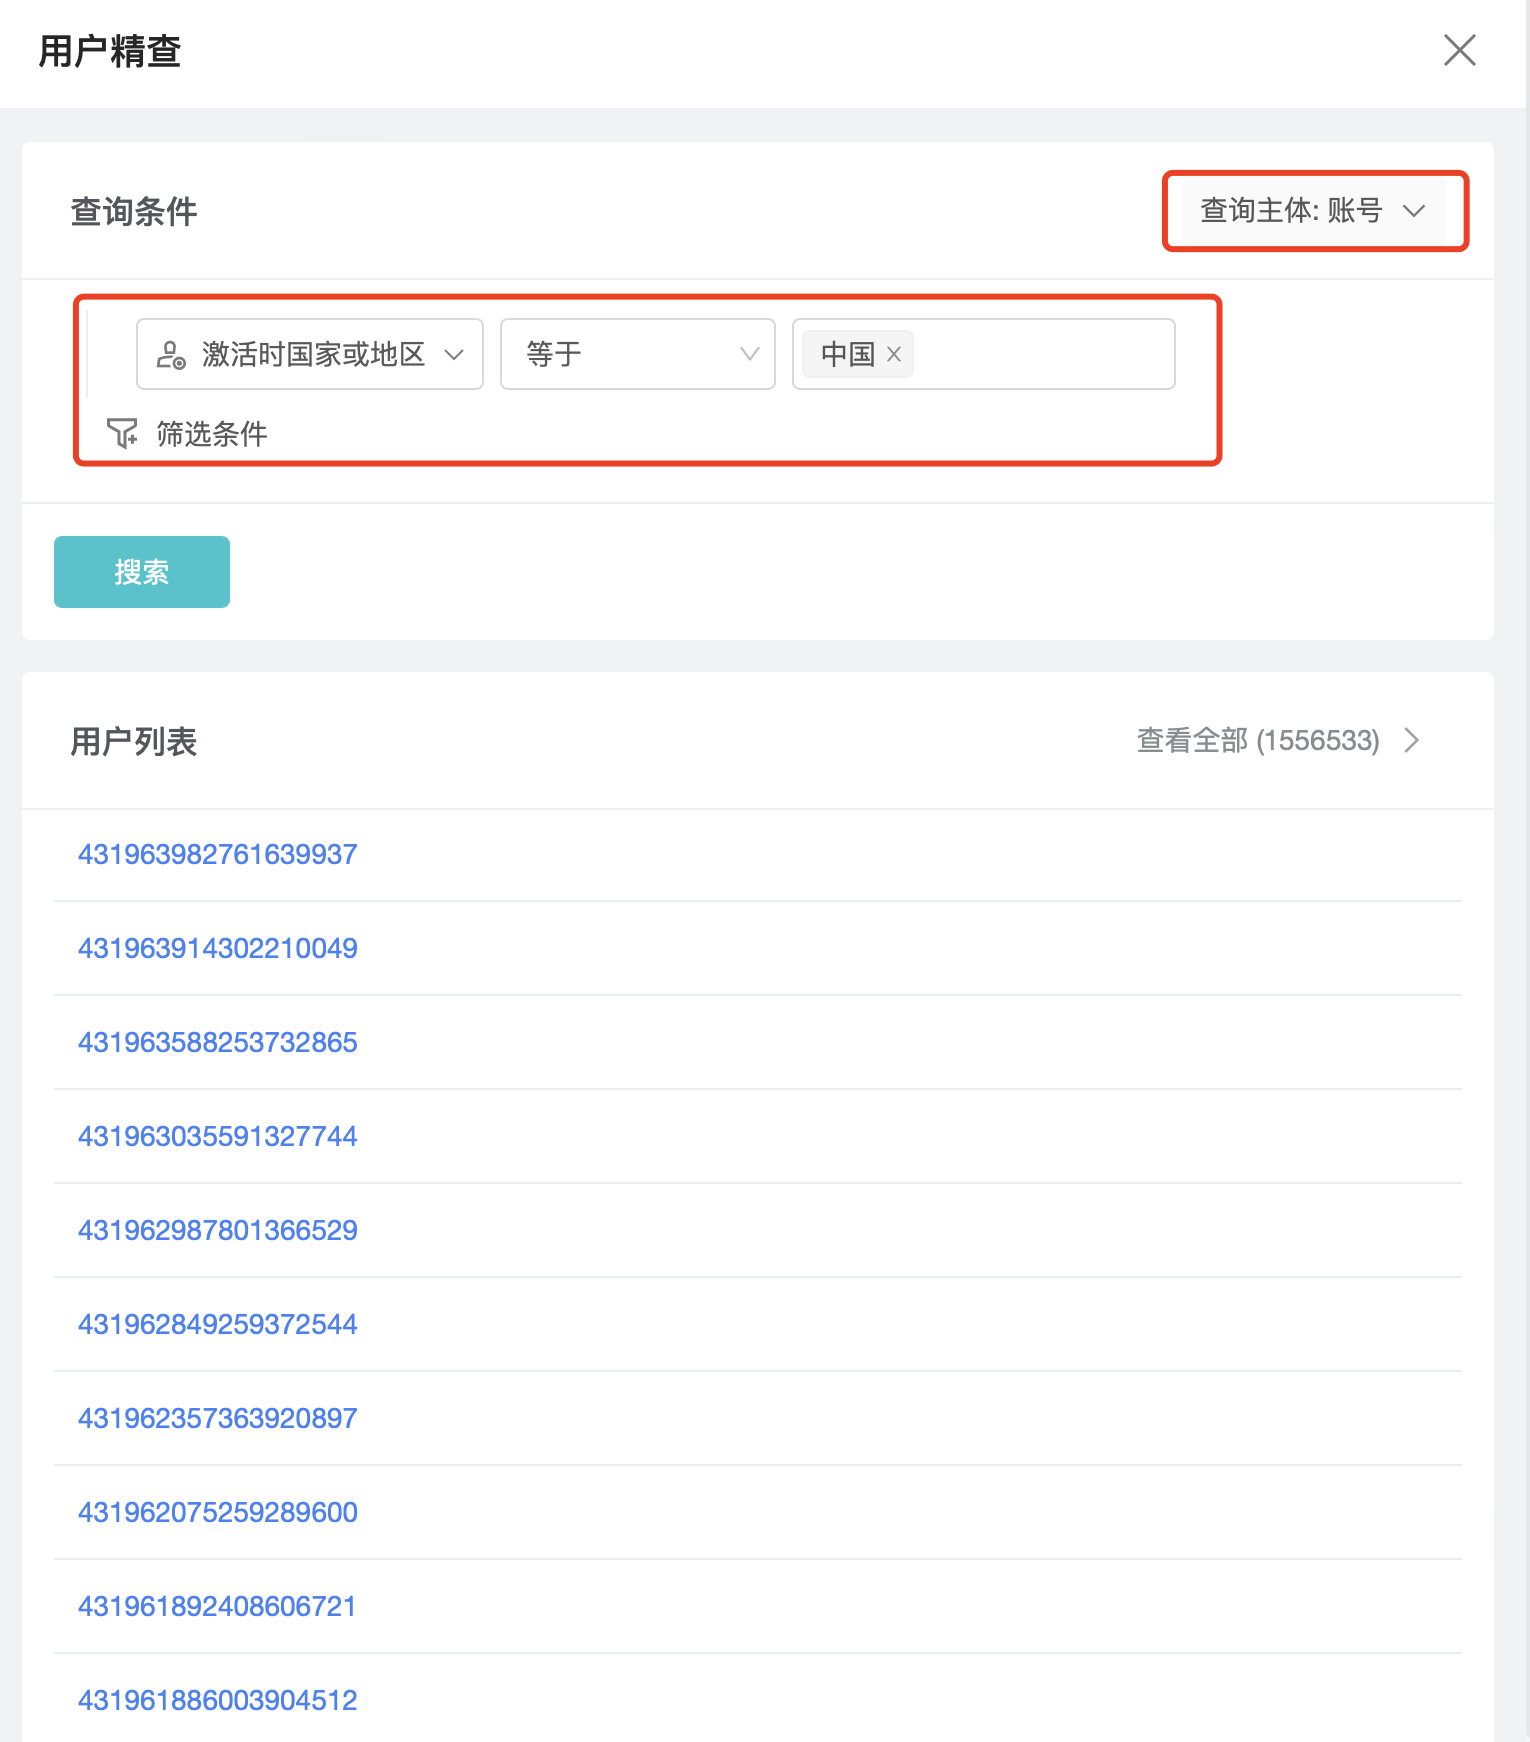The height and width of the screenshot is (1742, 1530).
Task: Open user 431962987801366529
Action: coord(217,1230)
